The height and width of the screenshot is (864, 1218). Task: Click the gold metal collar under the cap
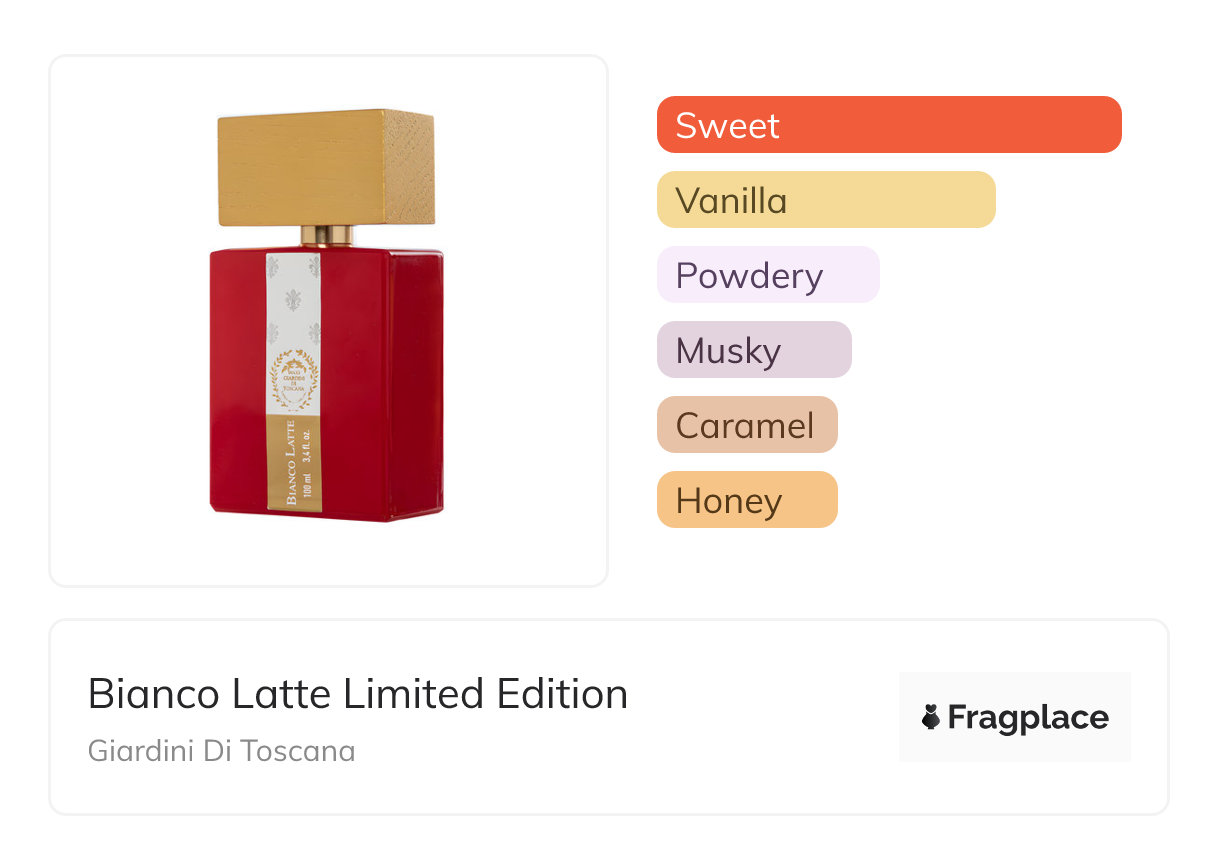pos(327,236)
